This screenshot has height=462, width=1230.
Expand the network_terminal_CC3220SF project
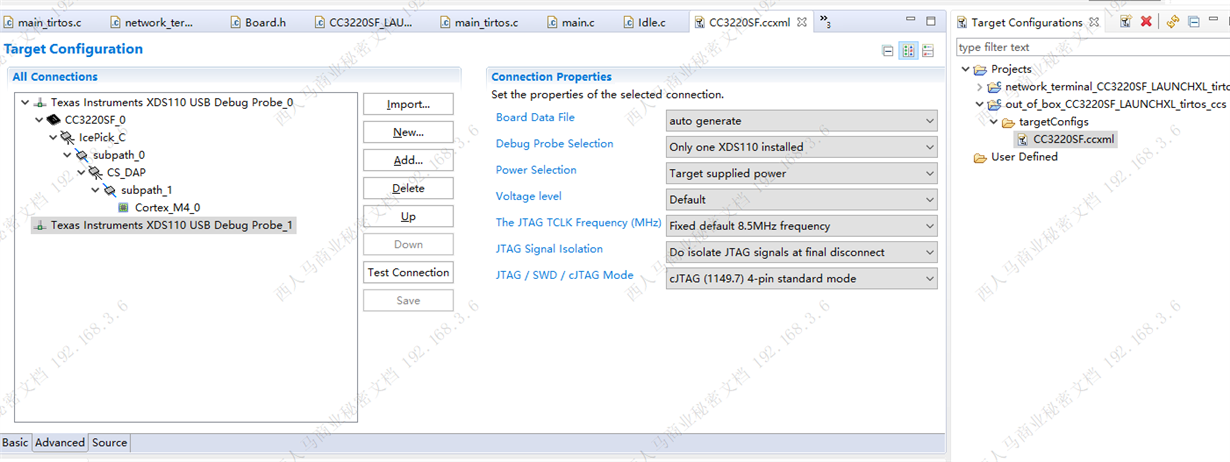click(x=980, y=87)
